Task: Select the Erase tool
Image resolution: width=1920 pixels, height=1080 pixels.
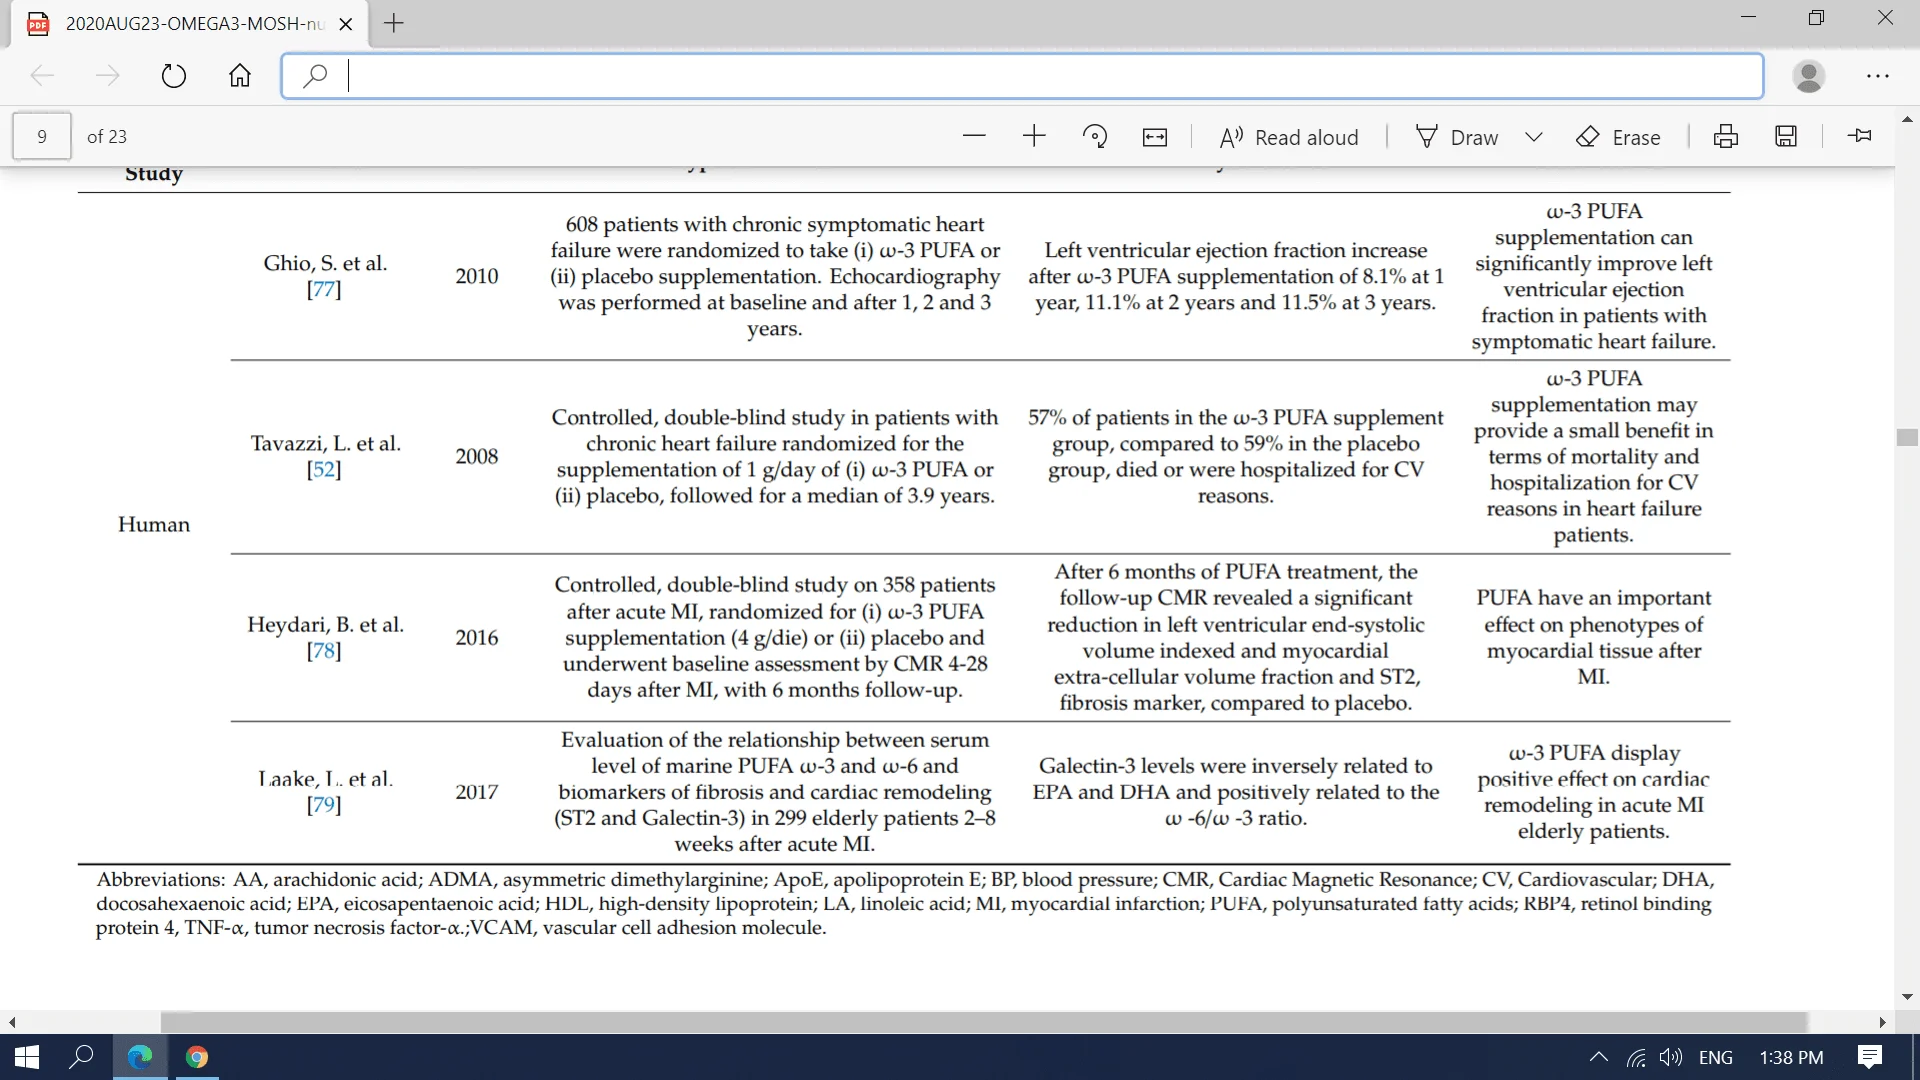Action: [1618, 137]
